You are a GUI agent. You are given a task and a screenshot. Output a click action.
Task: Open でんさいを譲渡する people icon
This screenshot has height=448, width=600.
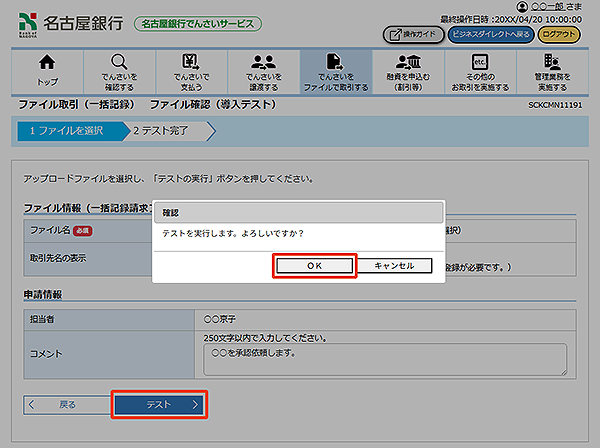pos(263,64)
